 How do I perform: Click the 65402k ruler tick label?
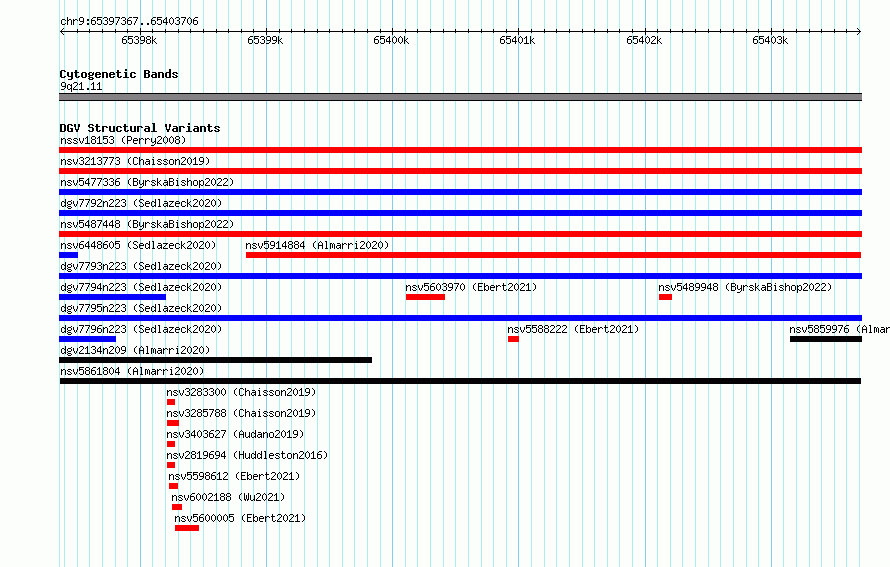pyautogui.click(x=644, y=40)
